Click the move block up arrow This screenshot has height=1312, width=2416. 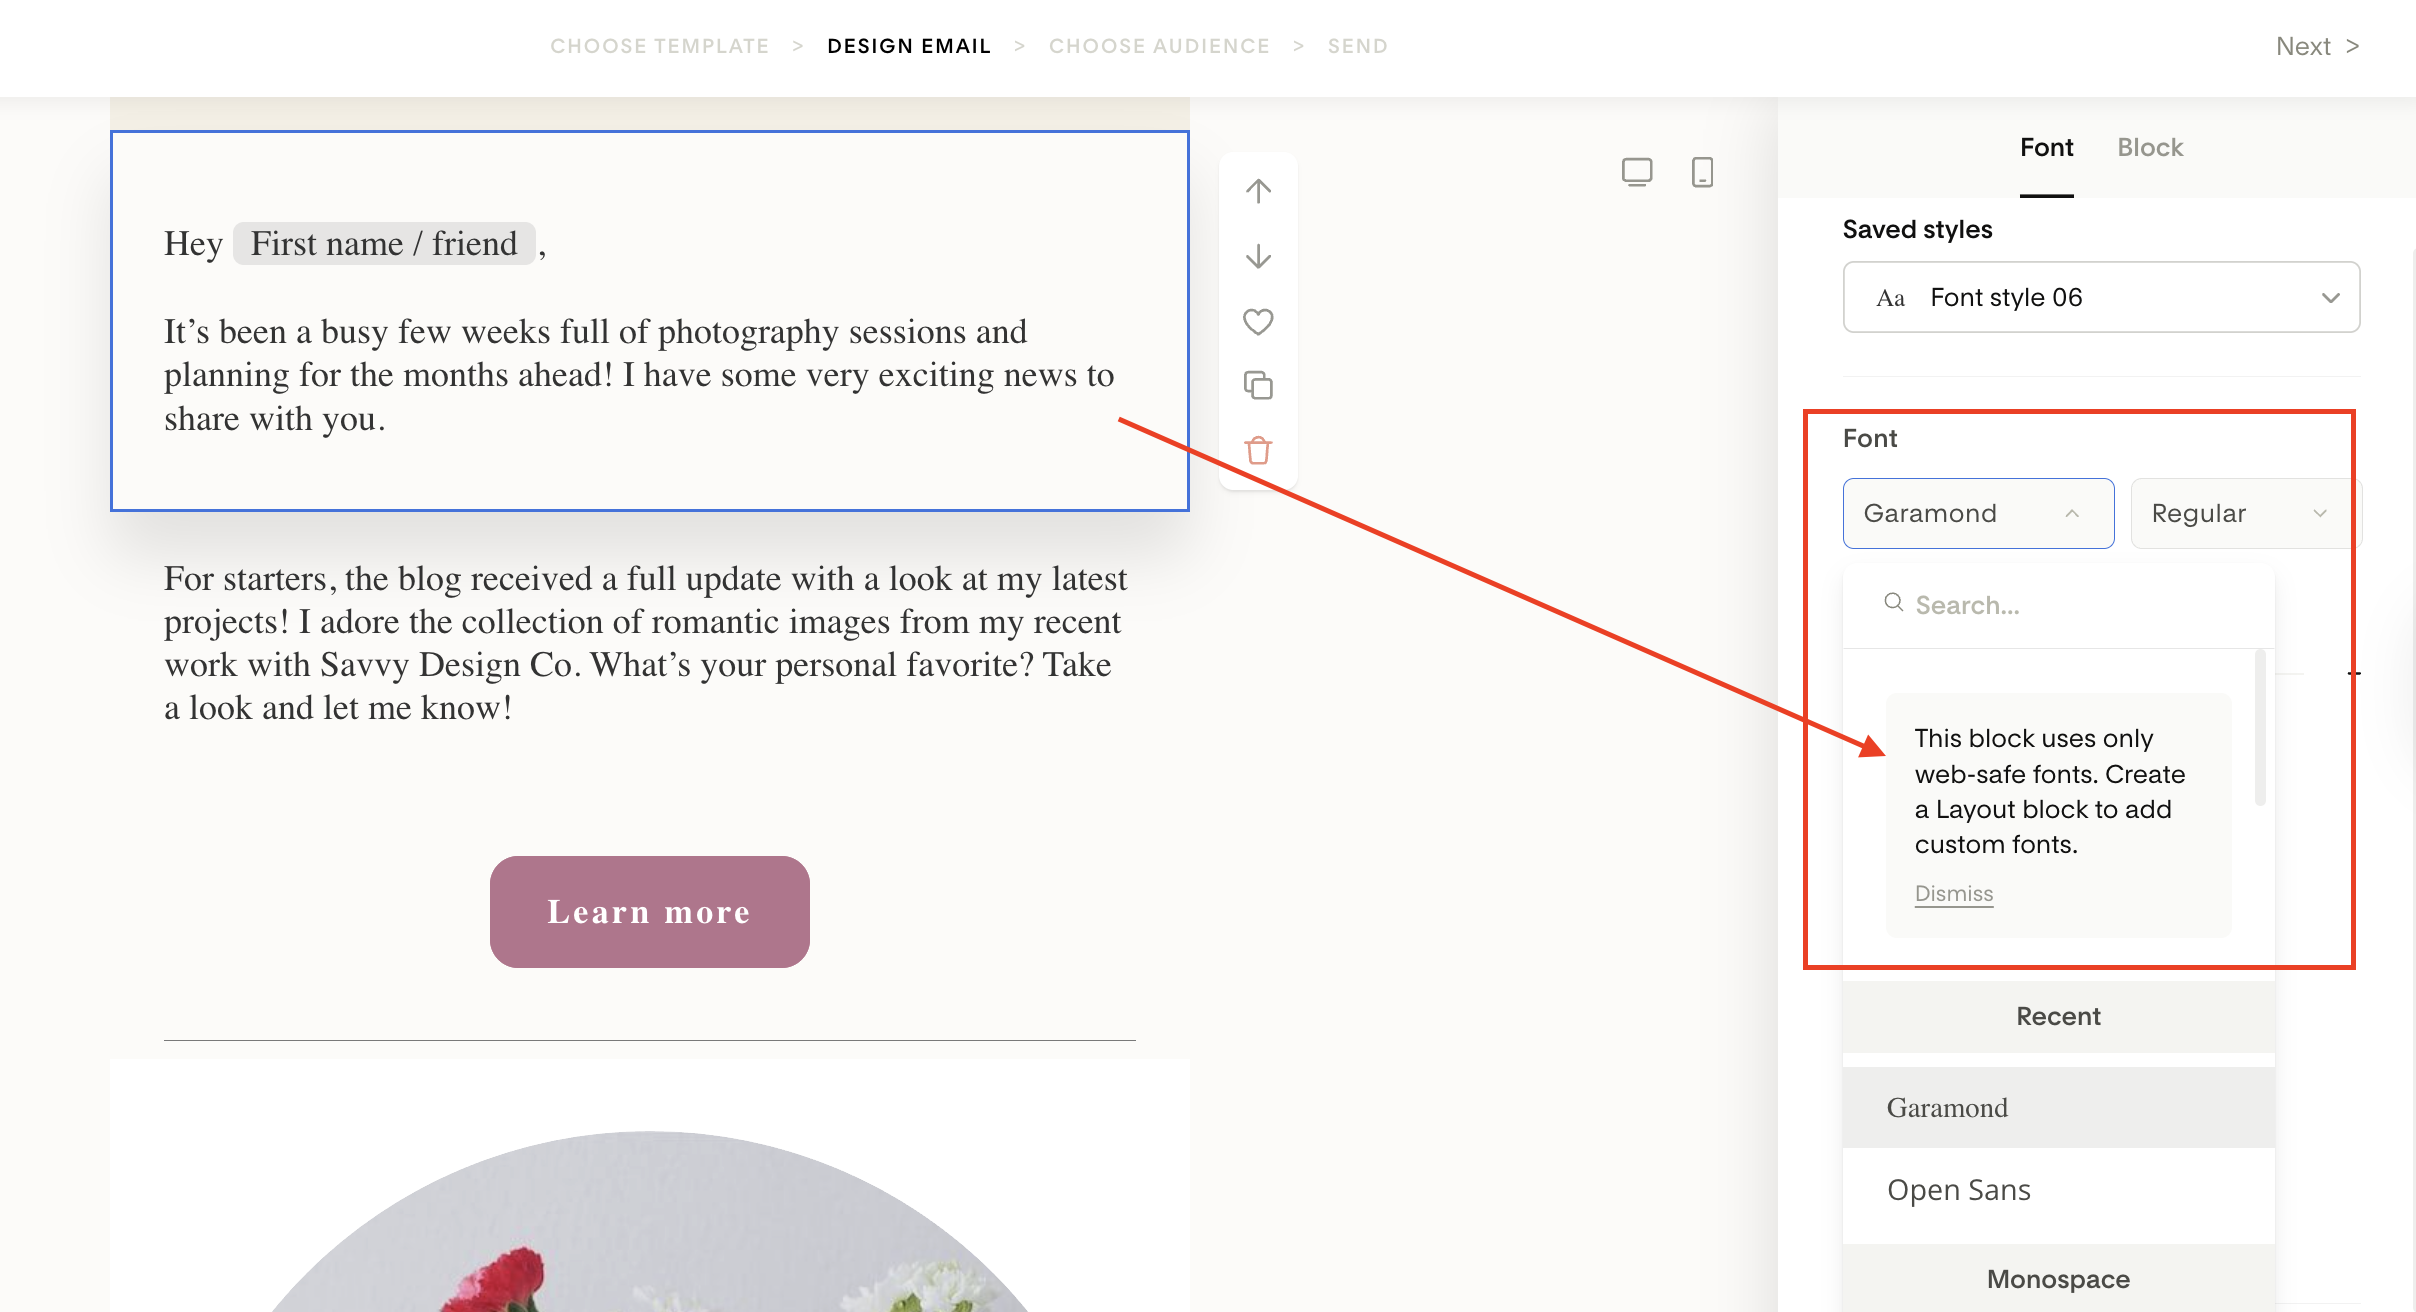click(x=1258, y=190)
